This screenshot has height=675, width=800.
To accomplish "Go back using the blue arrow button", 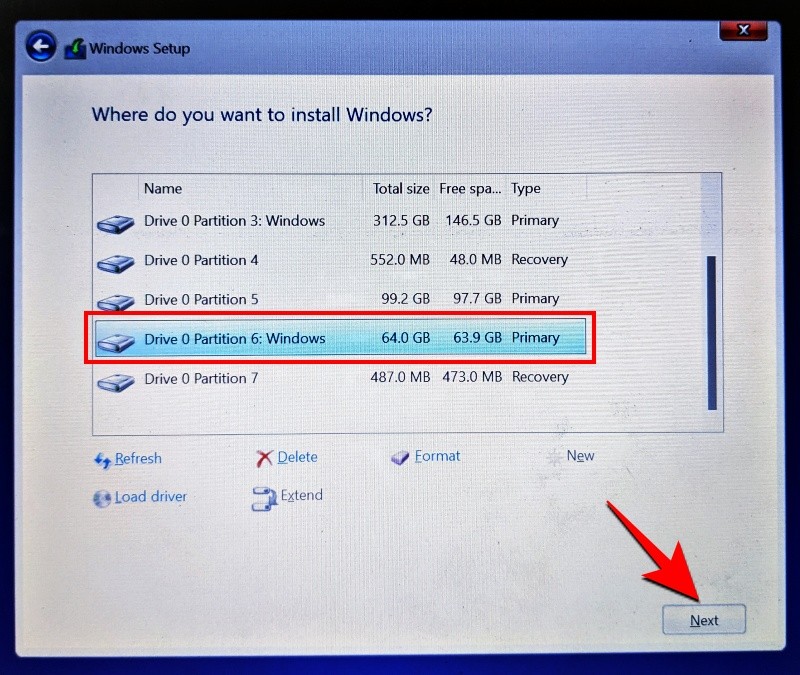I will point(41,46).
